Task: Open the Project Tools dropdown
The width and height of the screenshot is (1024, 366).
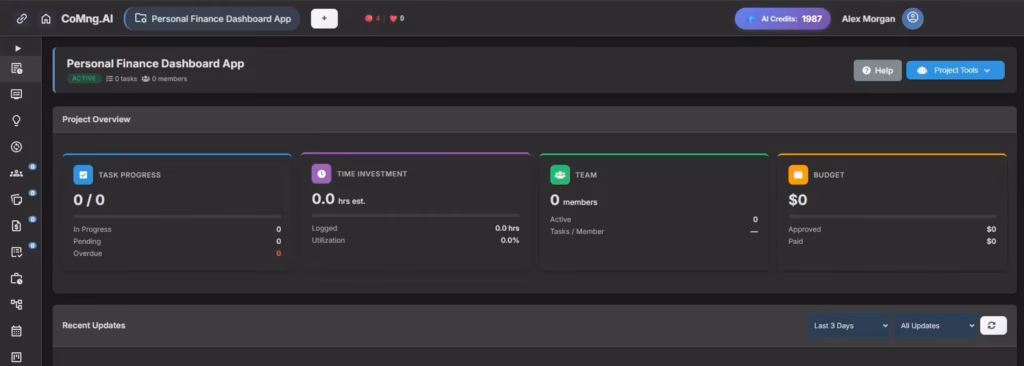Action: tap(955, 70)
